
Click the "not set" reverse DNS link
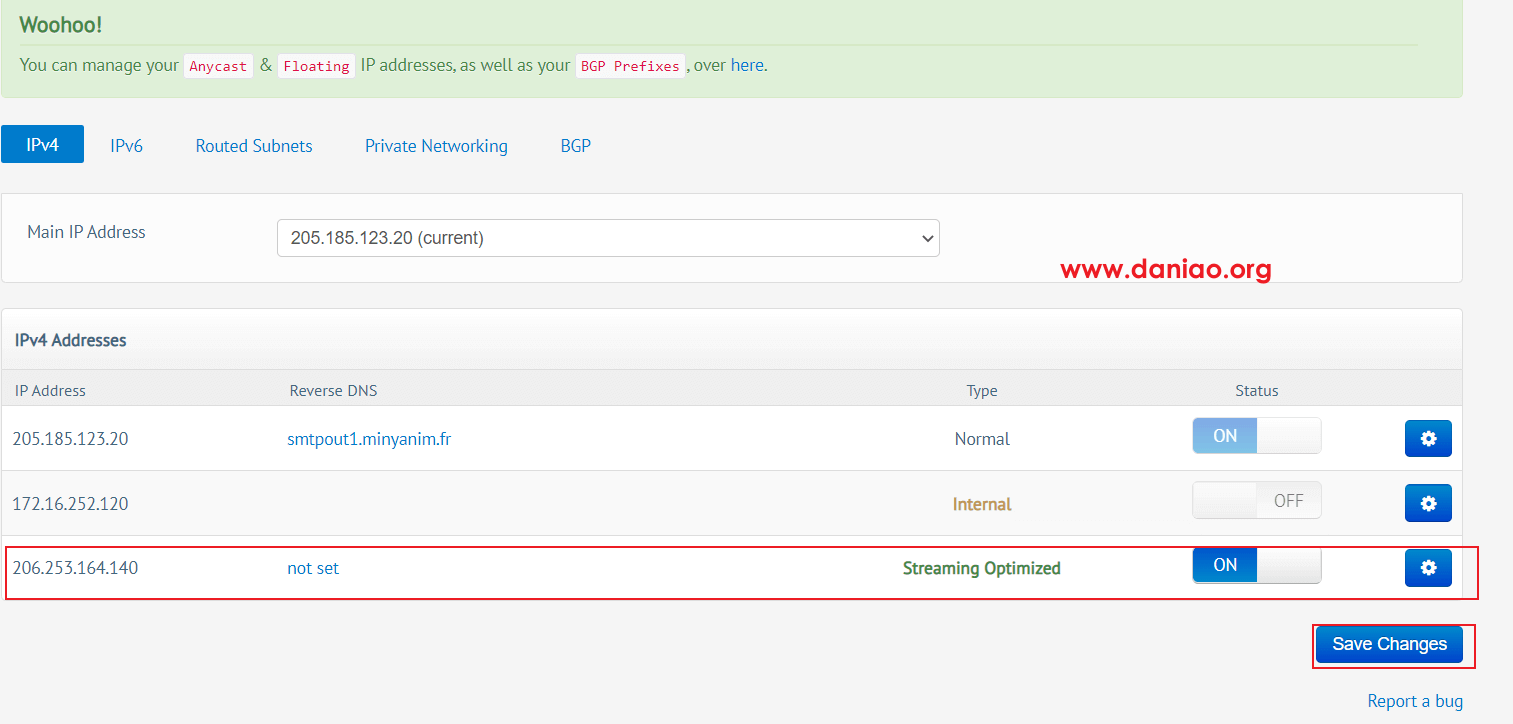(313, 568)
